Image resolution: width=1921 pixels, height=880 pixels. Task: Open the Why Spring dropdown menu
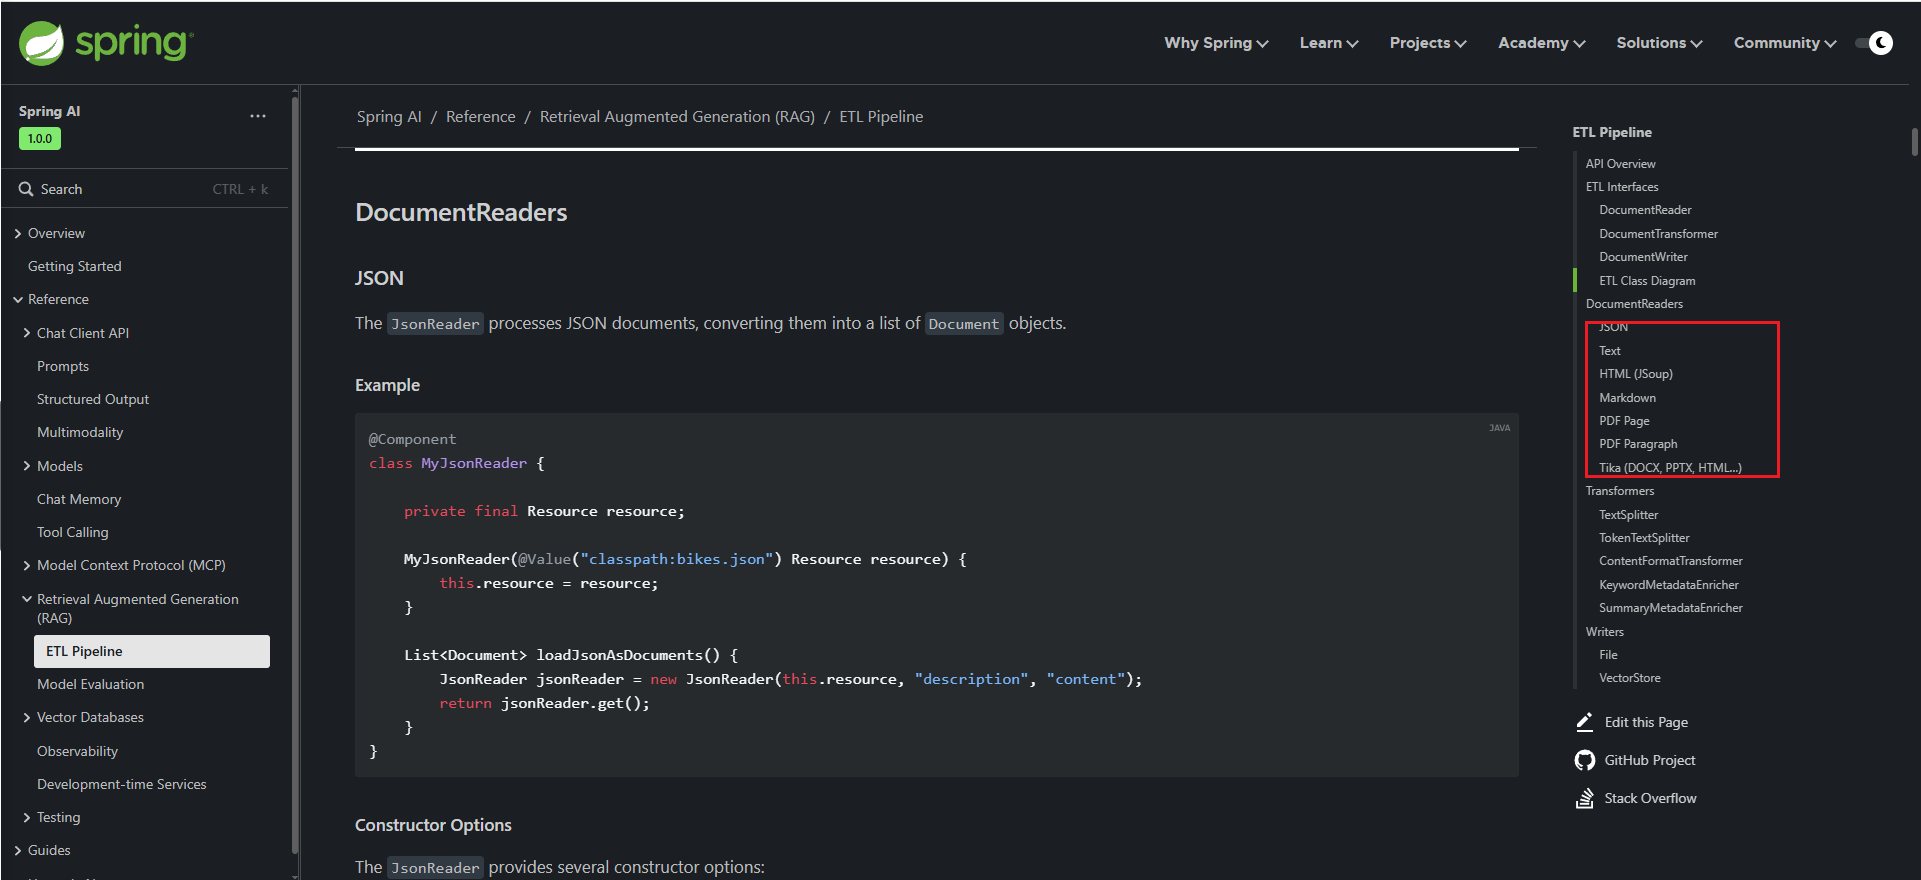1216,43
